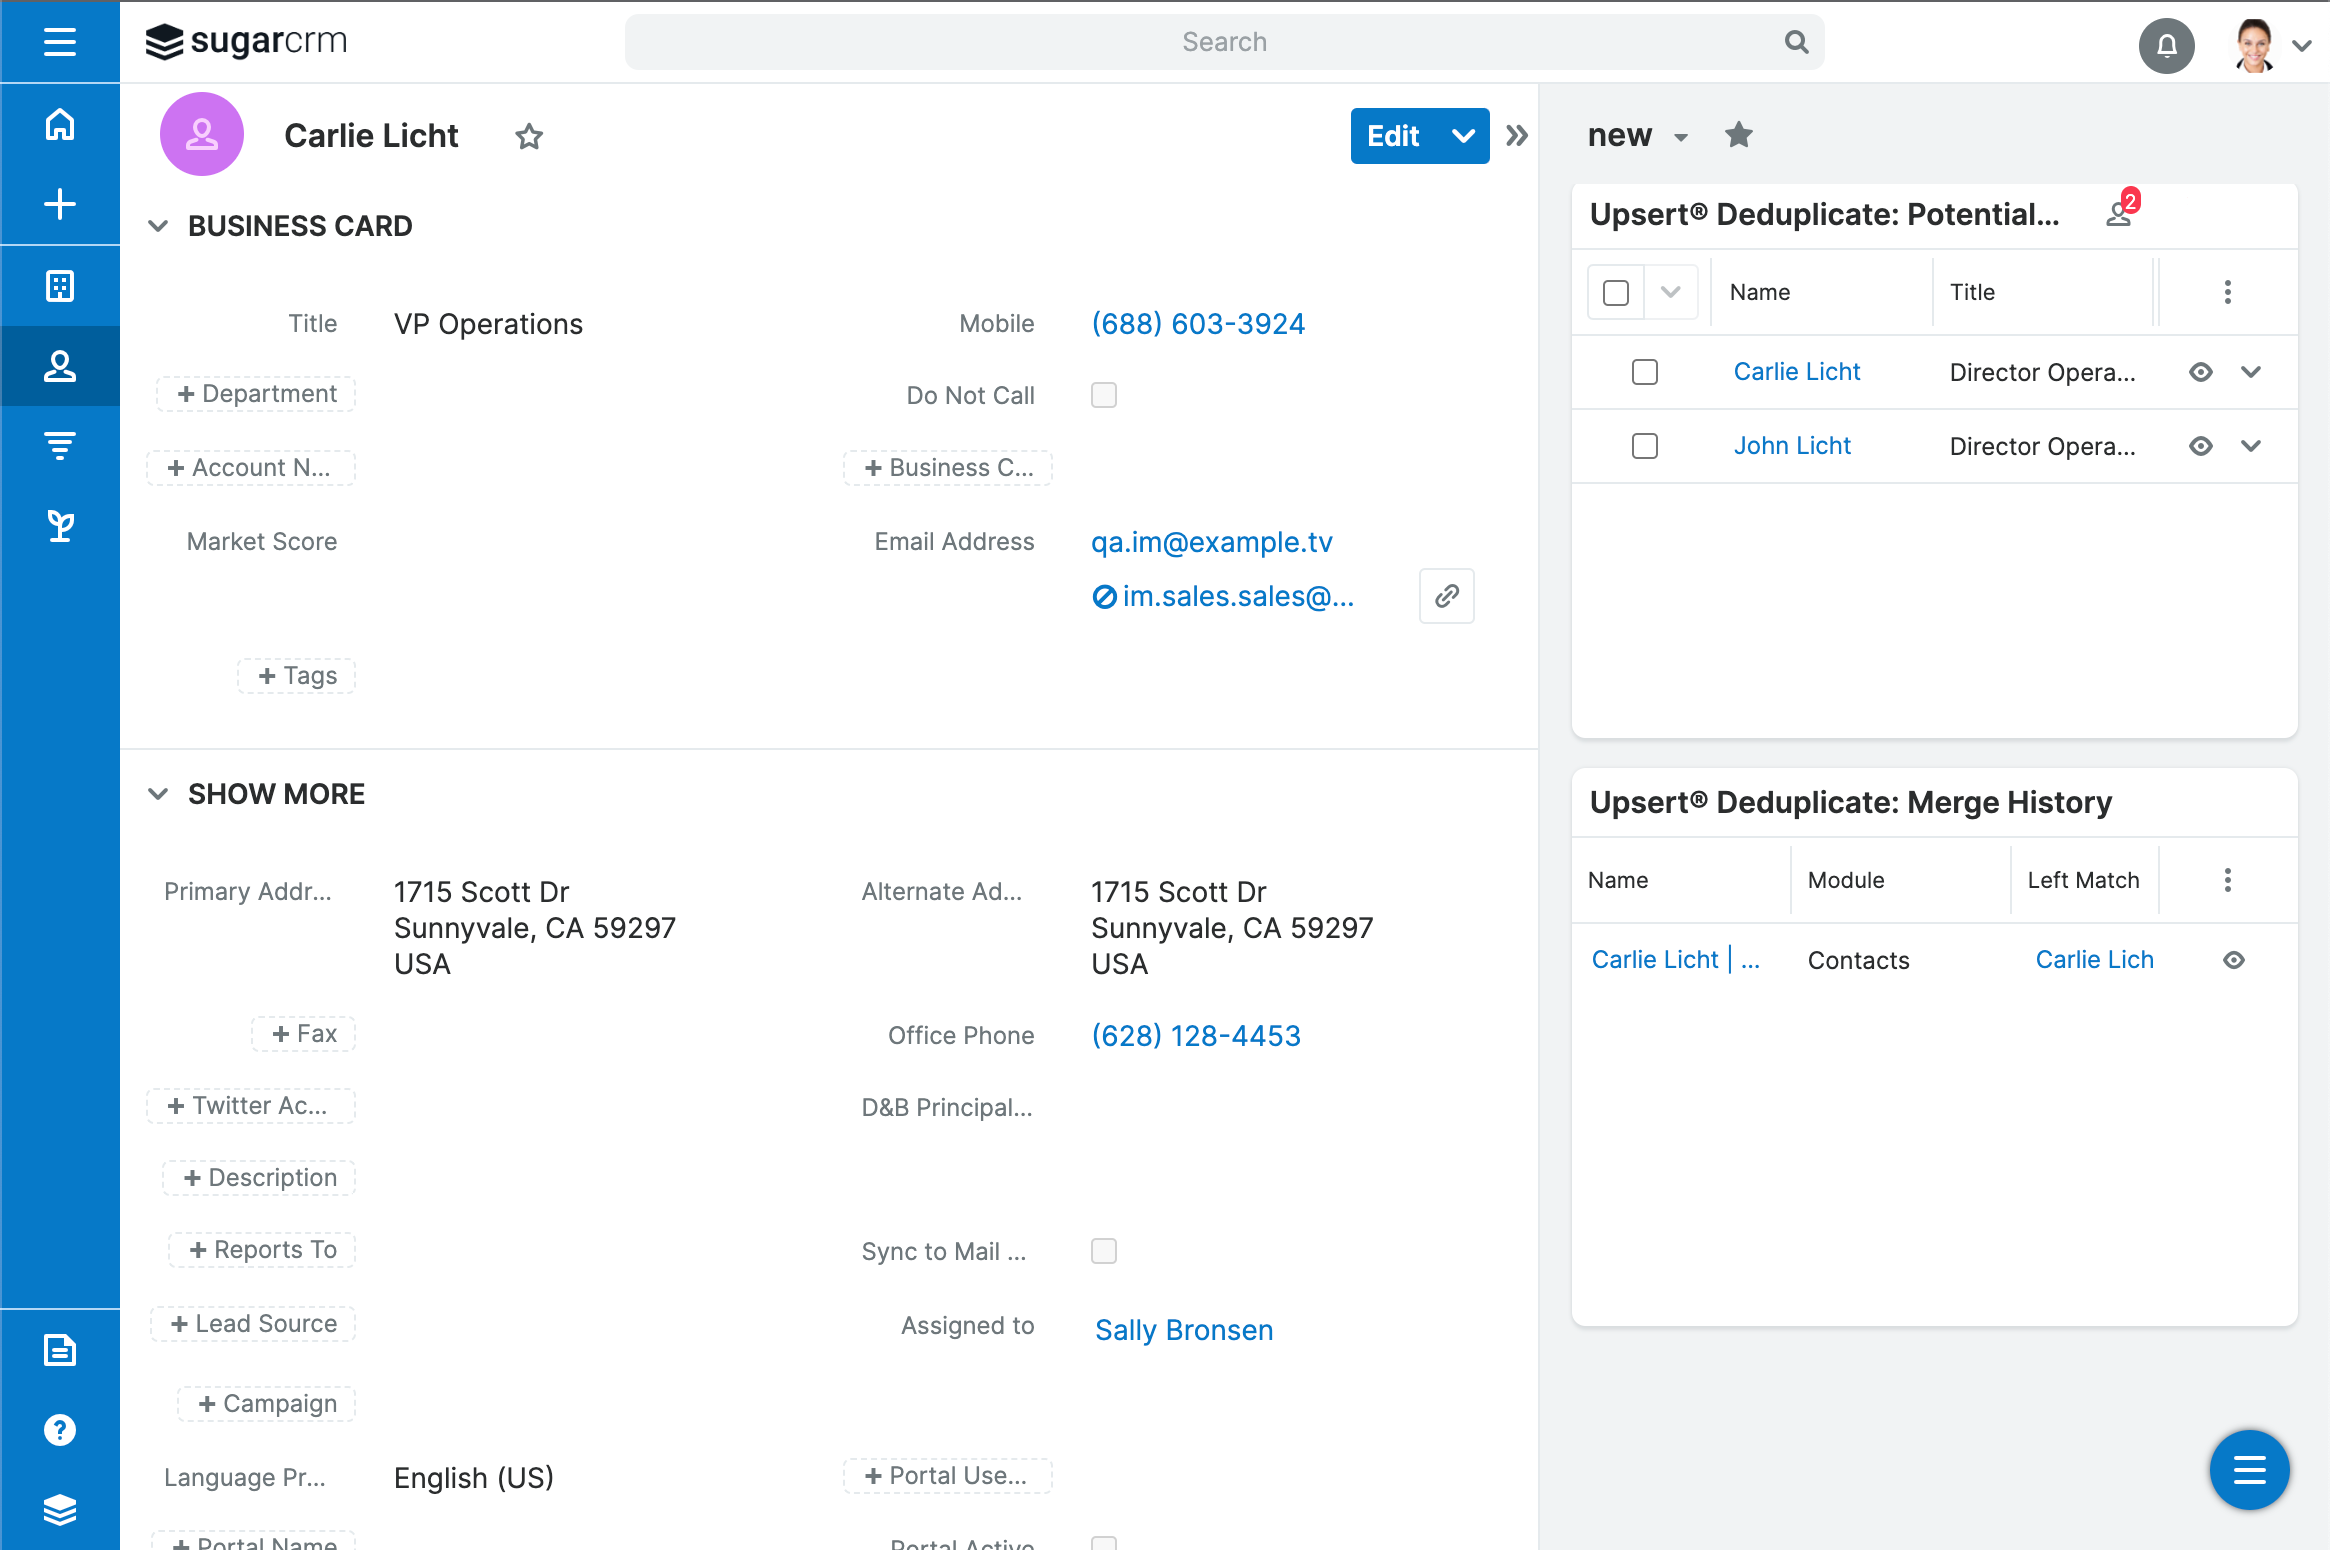Open the filter icon in left sidebar
Screen dimensions: 2330x1550
tap(60, 445)
